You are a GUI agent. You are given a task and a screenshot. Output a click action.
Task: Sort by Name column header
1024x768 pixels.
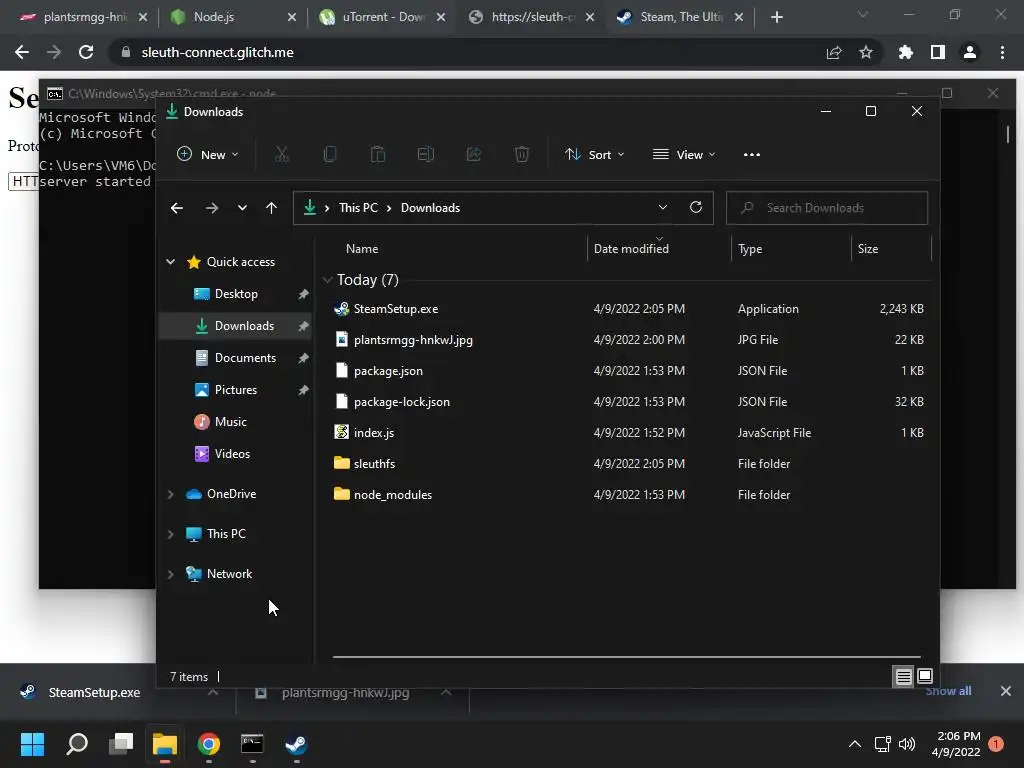coord(362,249)
